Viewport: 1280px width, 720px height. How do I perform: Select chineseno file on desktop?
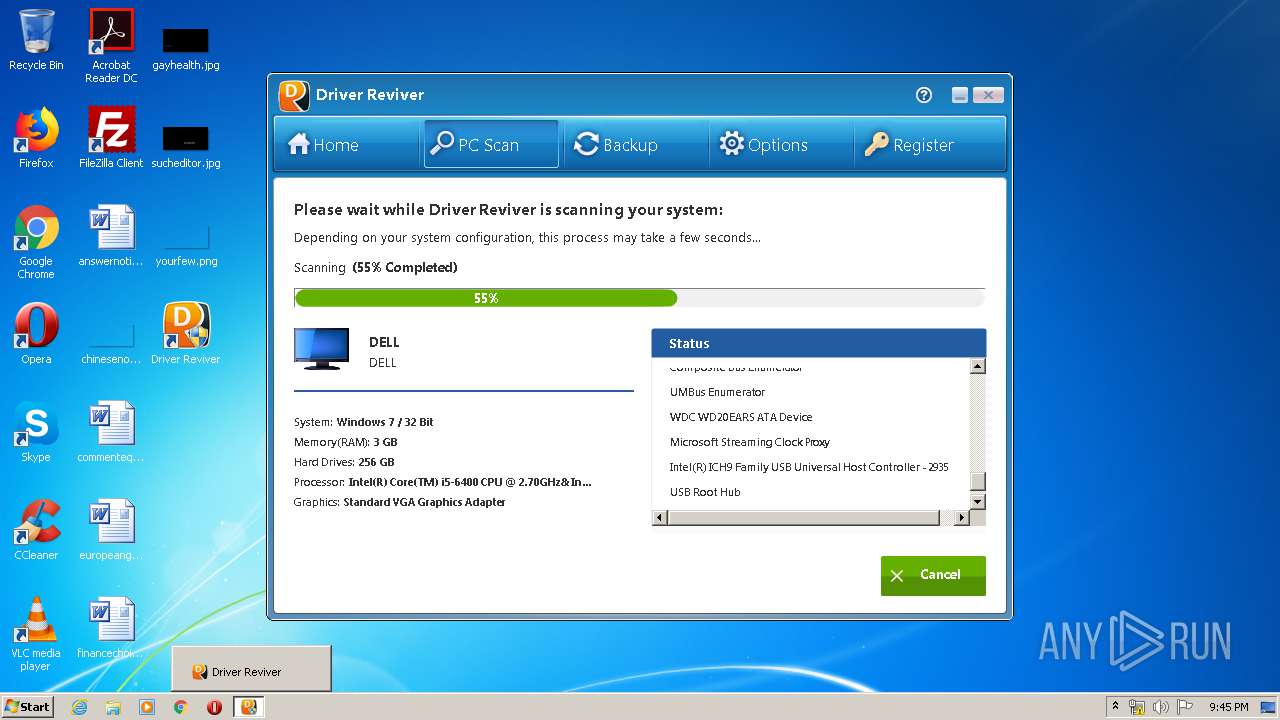click(111, 343)
